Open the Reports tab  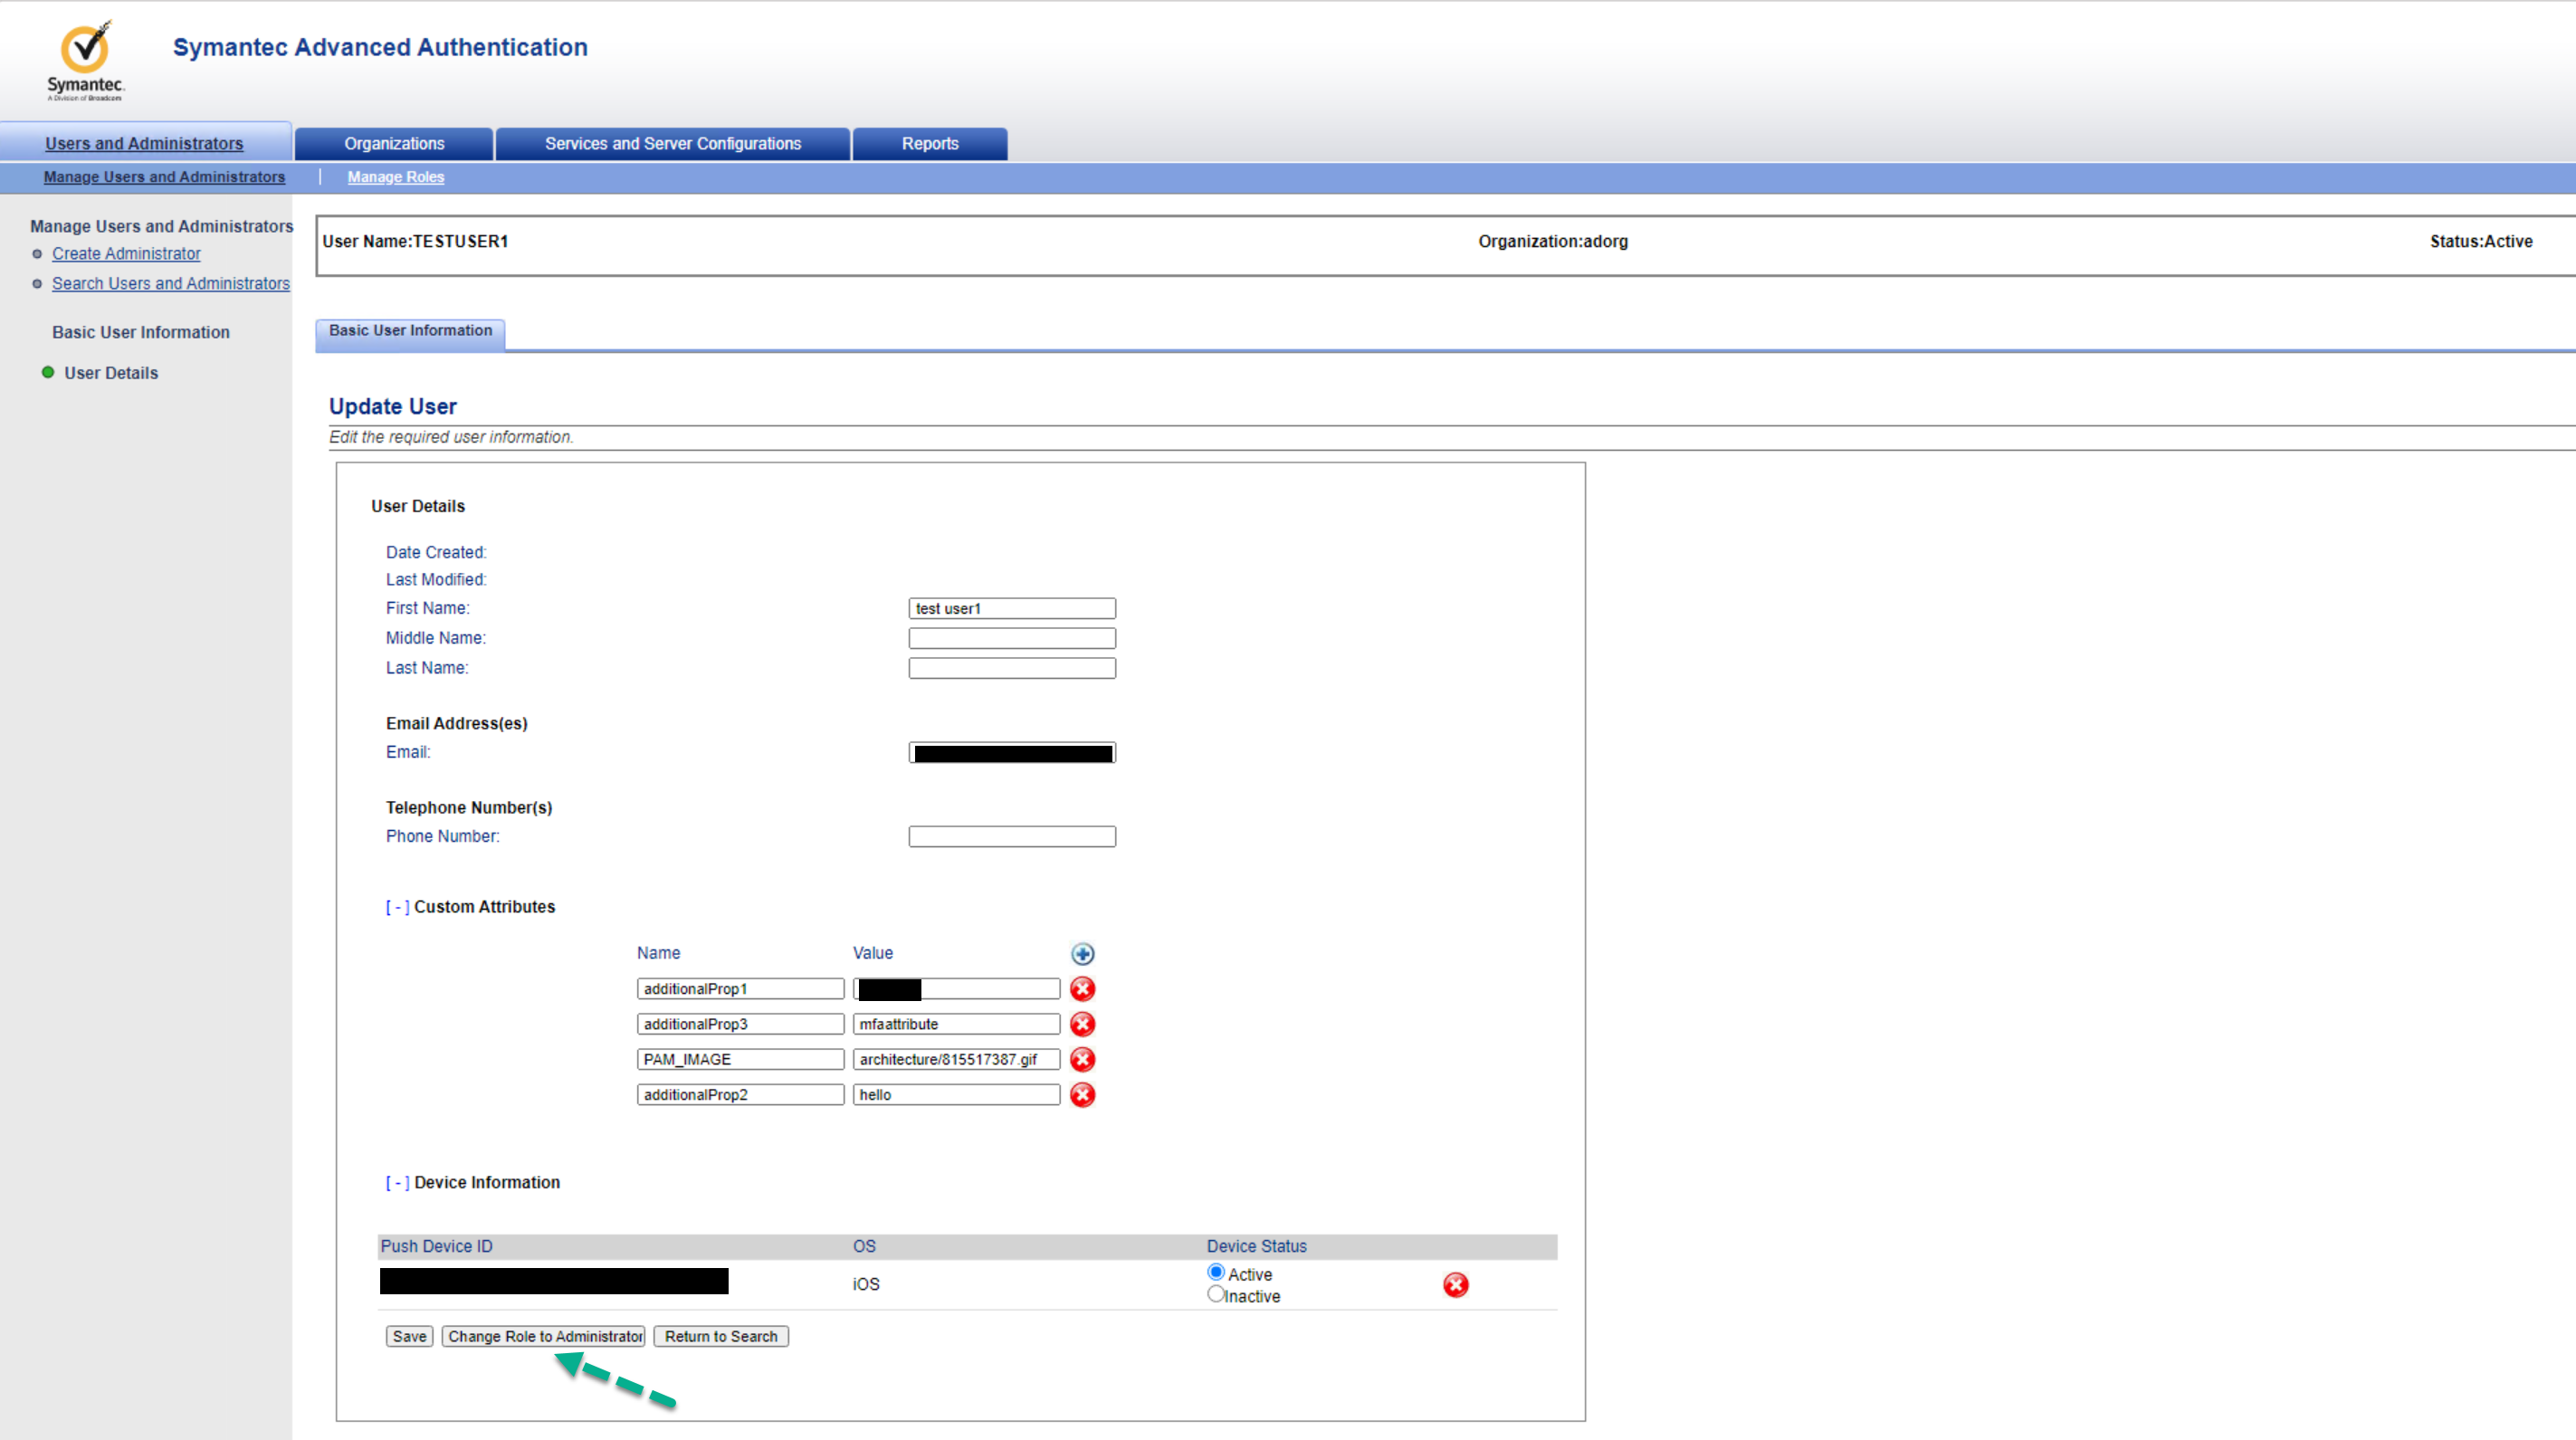[x=930, y=144]
